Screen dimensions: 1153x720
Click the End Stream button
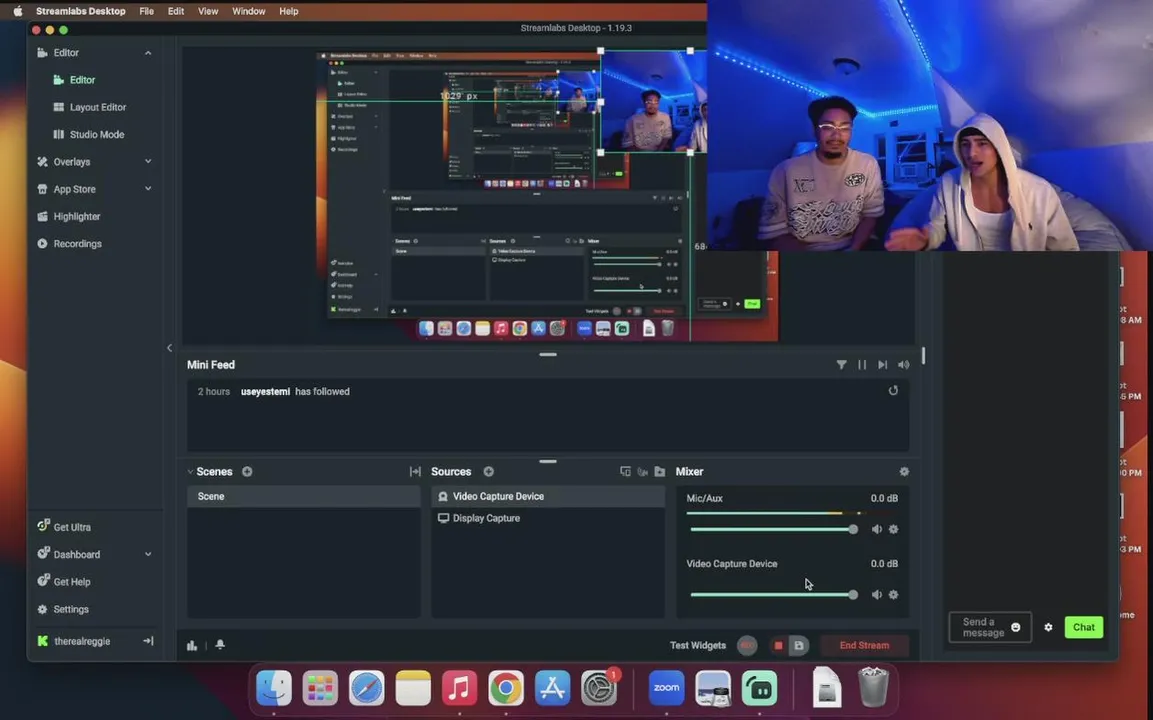click(864, 645)
